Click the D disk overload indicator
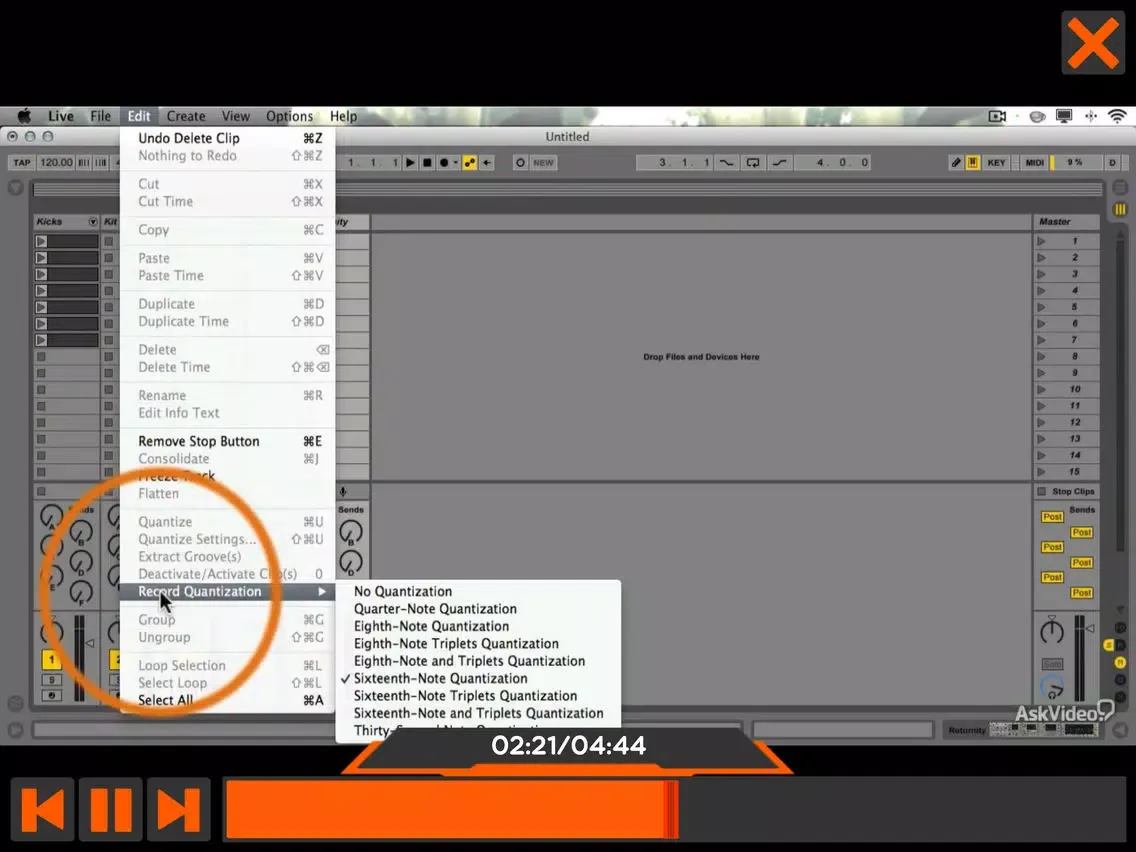The image size is (1136, 852). pyautogui.click(x=1112, y=162)
